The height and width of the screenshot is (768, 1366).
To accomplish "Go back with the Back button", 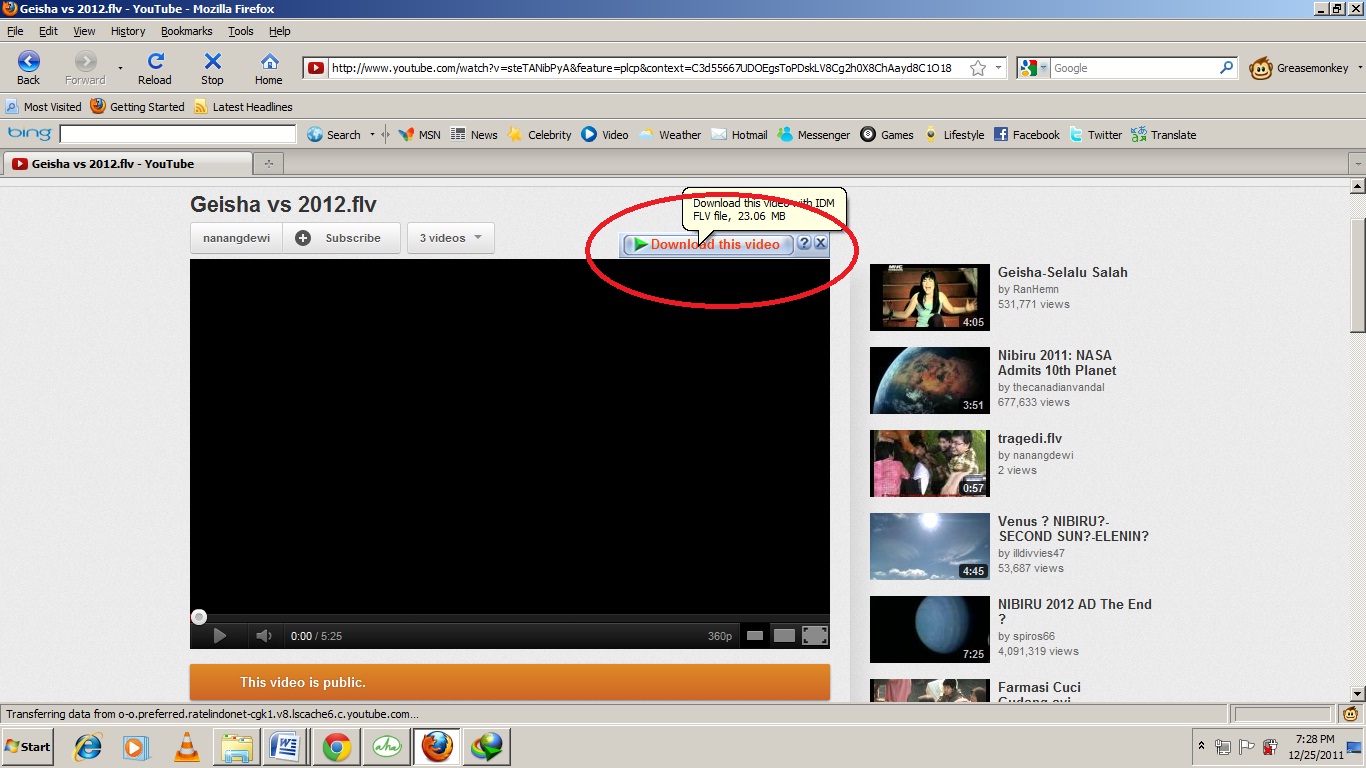I will (x=29, y=68).
